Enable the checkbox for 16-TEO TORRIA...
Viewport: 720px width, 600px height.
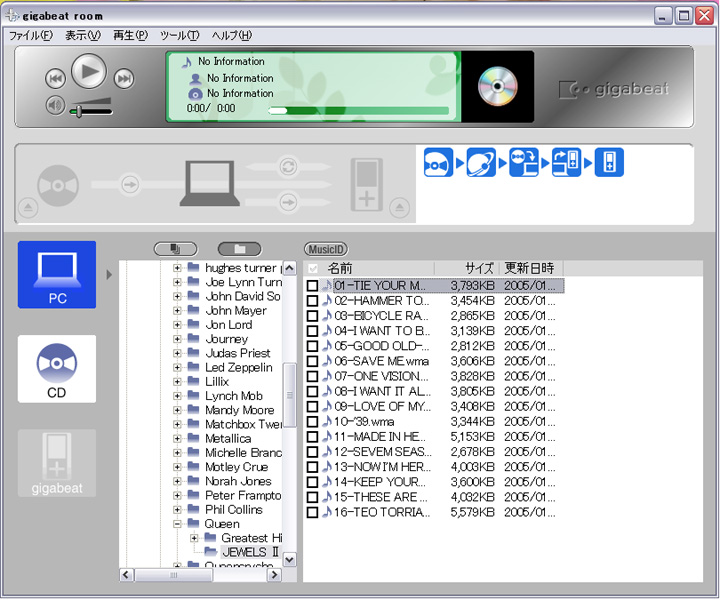pos(313,512)
